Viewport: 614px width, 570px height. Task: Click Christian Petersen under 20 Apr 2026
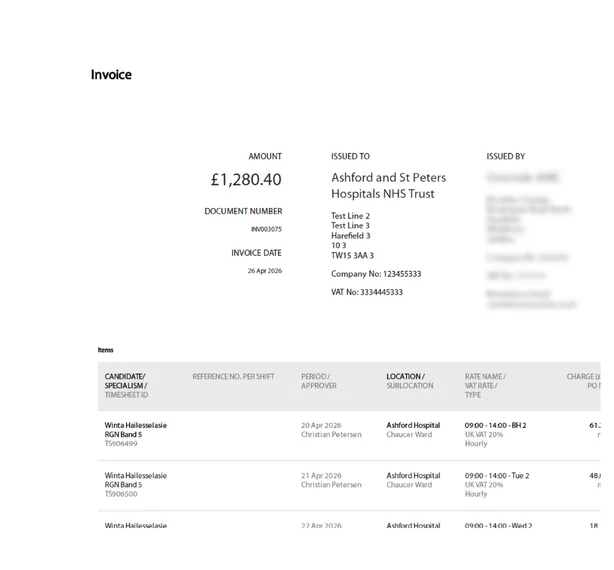(331, 435)
